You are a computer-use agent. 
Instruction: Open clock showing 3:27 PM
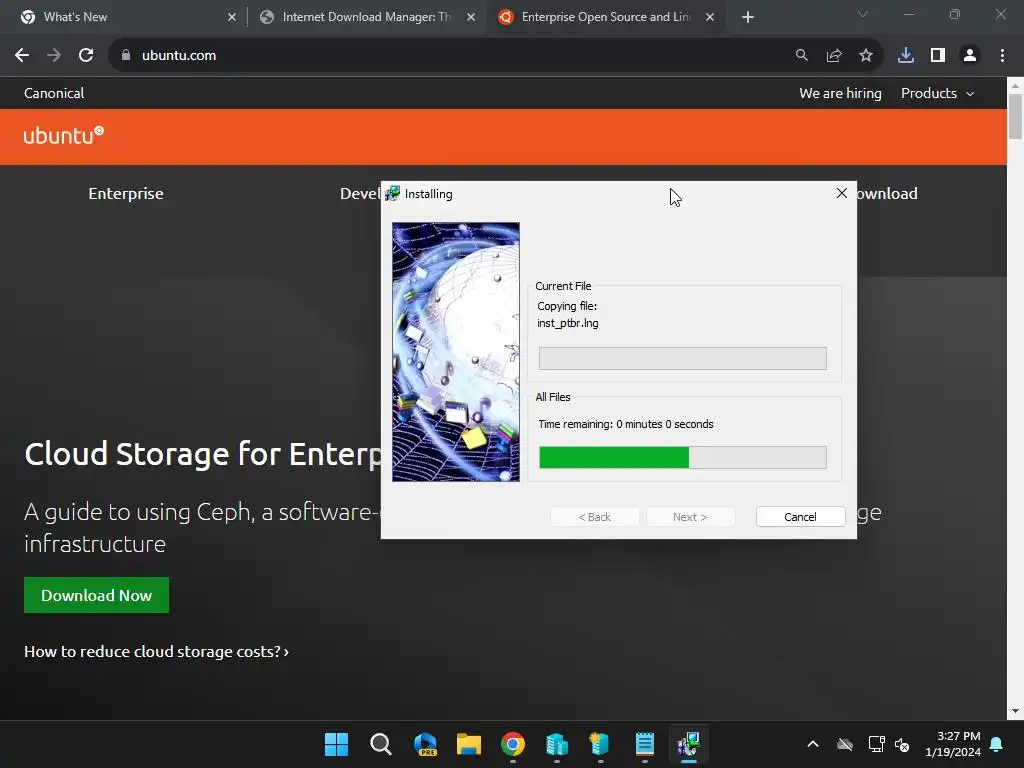(953, 744)
